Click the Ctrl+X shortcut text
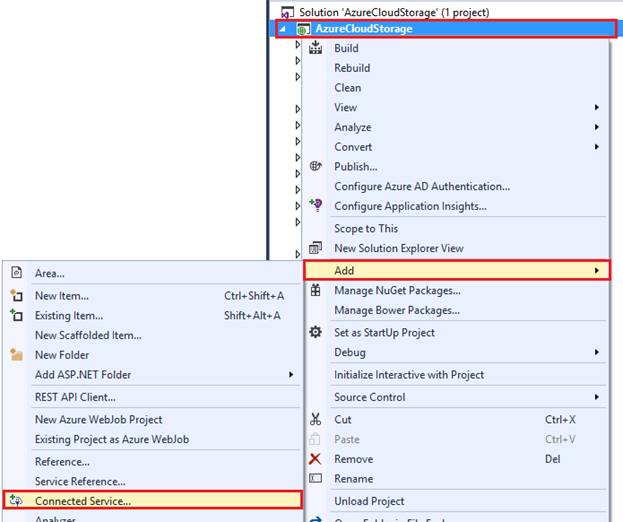This screenshot has width=623, height=522. point(560,420)
